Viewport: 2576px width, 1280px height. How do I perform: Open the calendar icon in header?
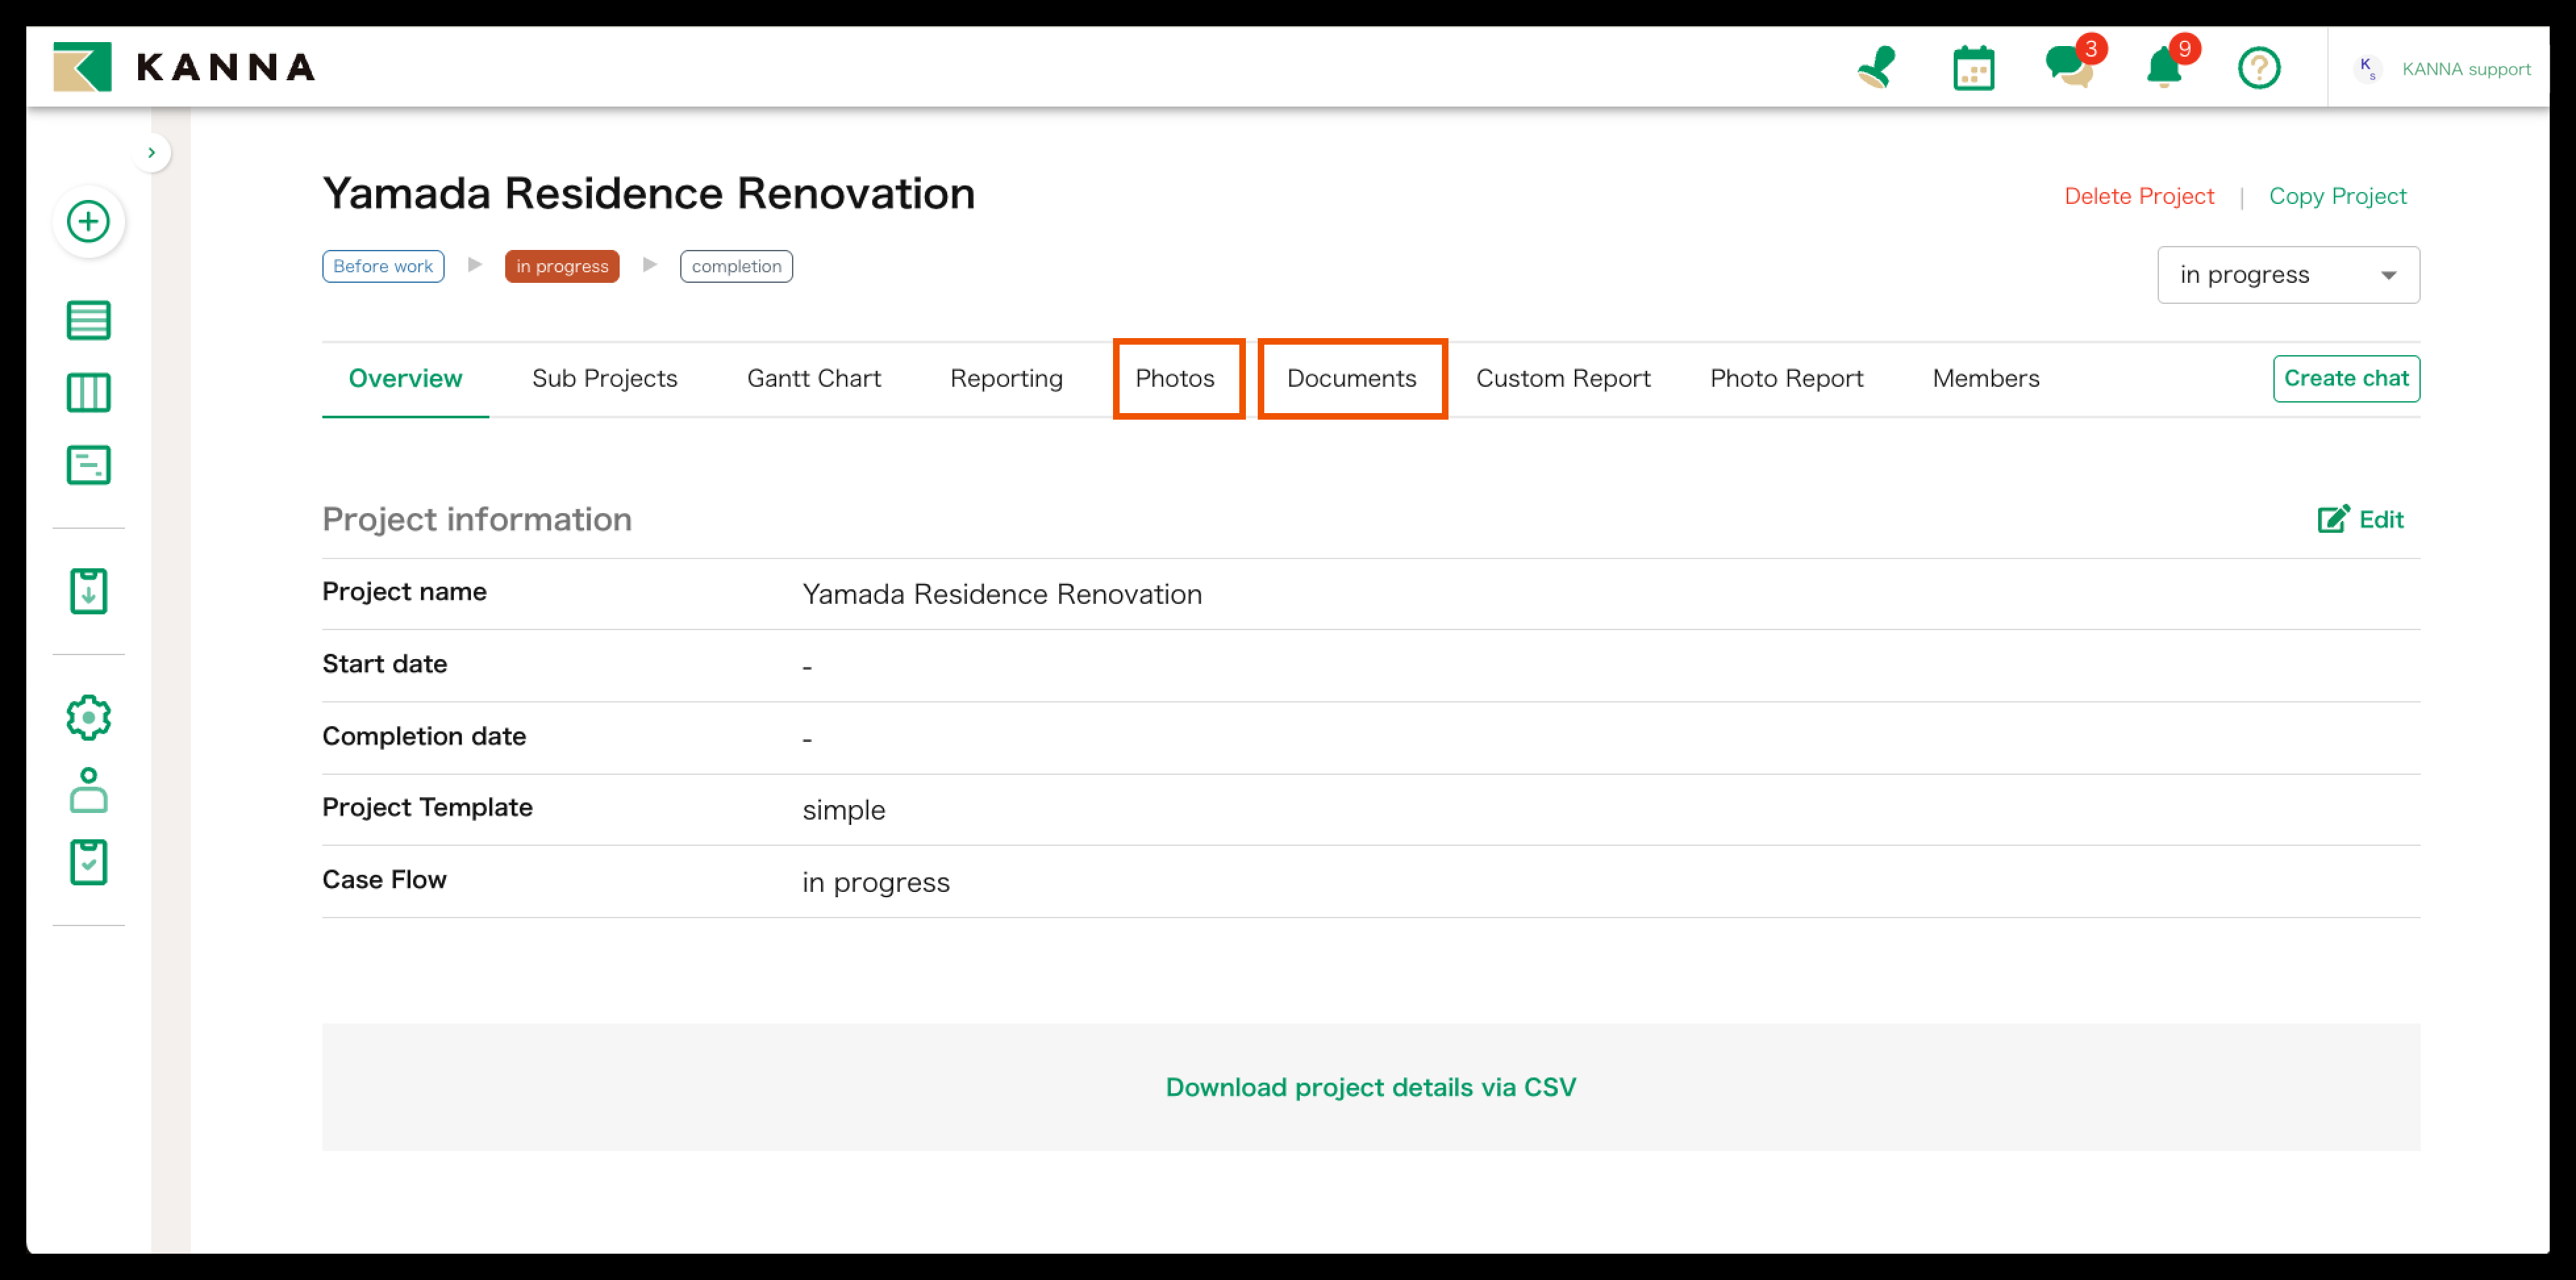point(1973,68)
